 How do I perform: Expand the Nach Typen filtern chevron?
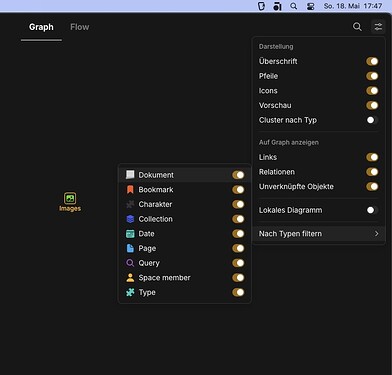(376, 234)
